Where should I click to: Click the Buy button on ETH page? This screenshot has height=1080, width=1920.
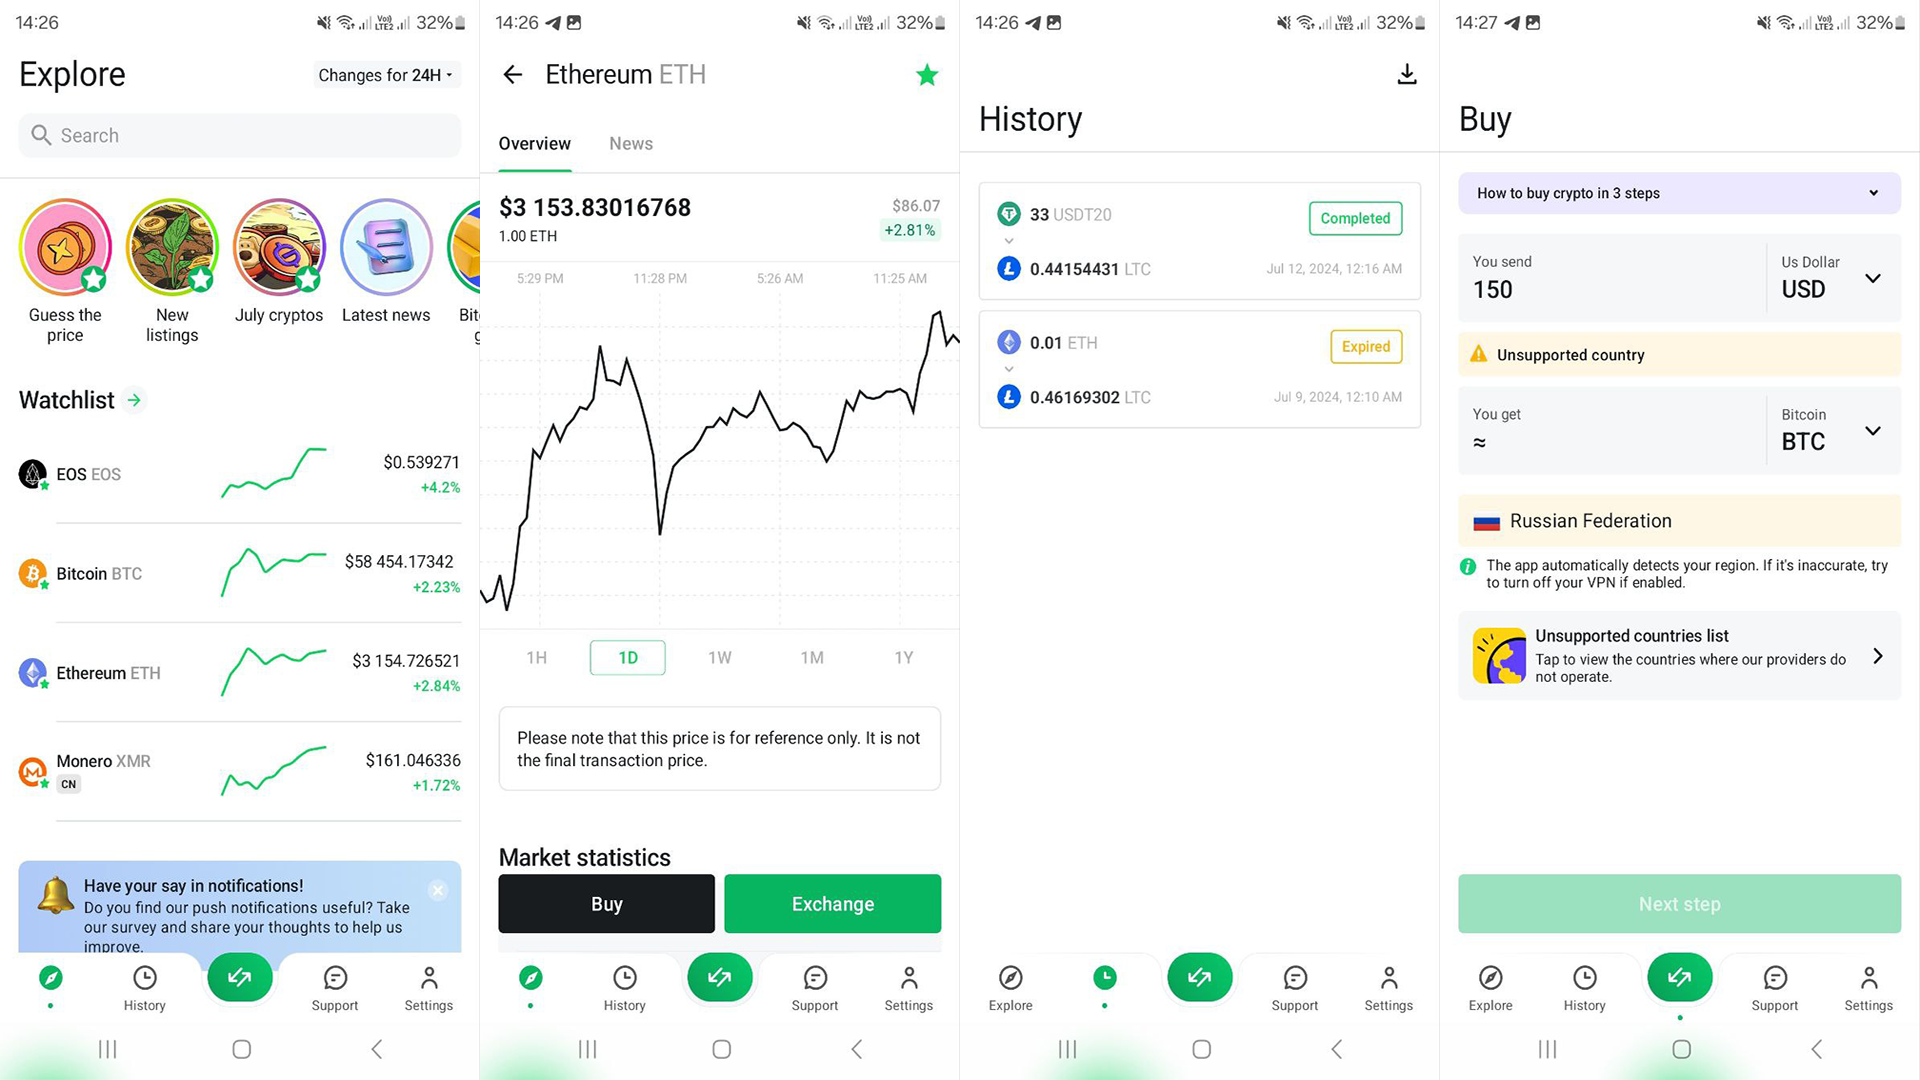click(607, 903)
